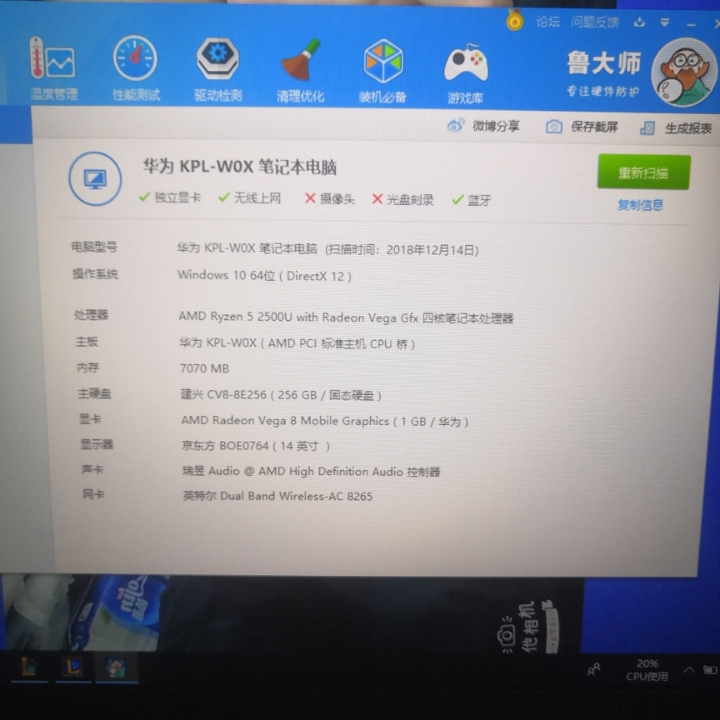Expand the system tray hidden icons chevron

coord(689,670)
